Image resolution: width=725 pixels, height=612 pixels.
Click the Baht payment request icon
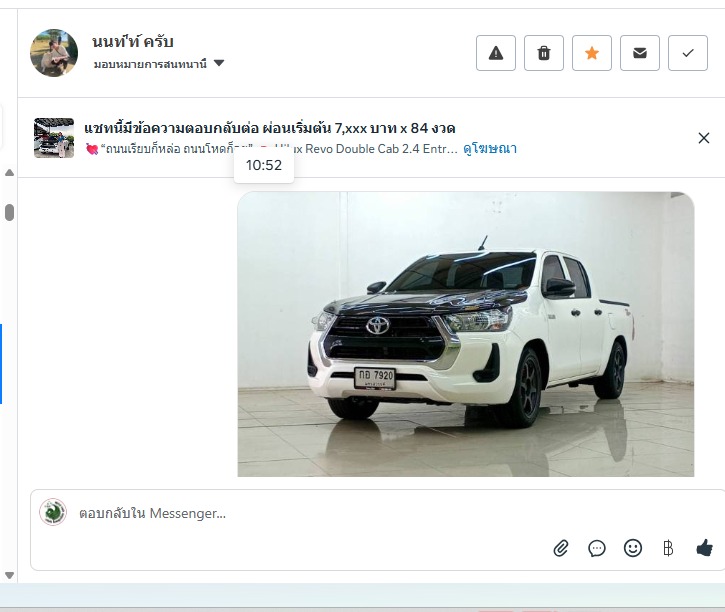668,549
